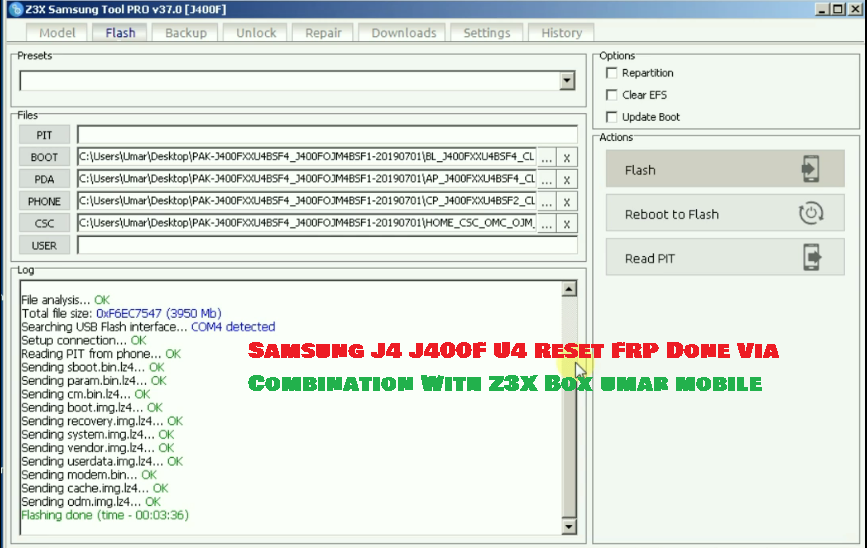Select the 'Total file size' log line

tap(121, 314)
